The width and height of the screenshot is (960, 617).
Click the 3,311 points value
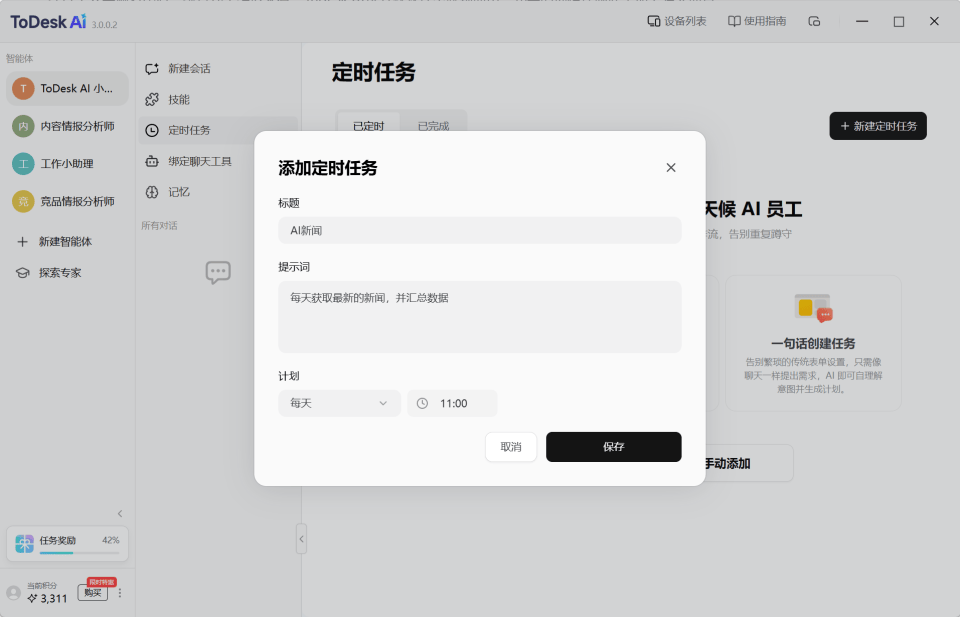[54, 599]
